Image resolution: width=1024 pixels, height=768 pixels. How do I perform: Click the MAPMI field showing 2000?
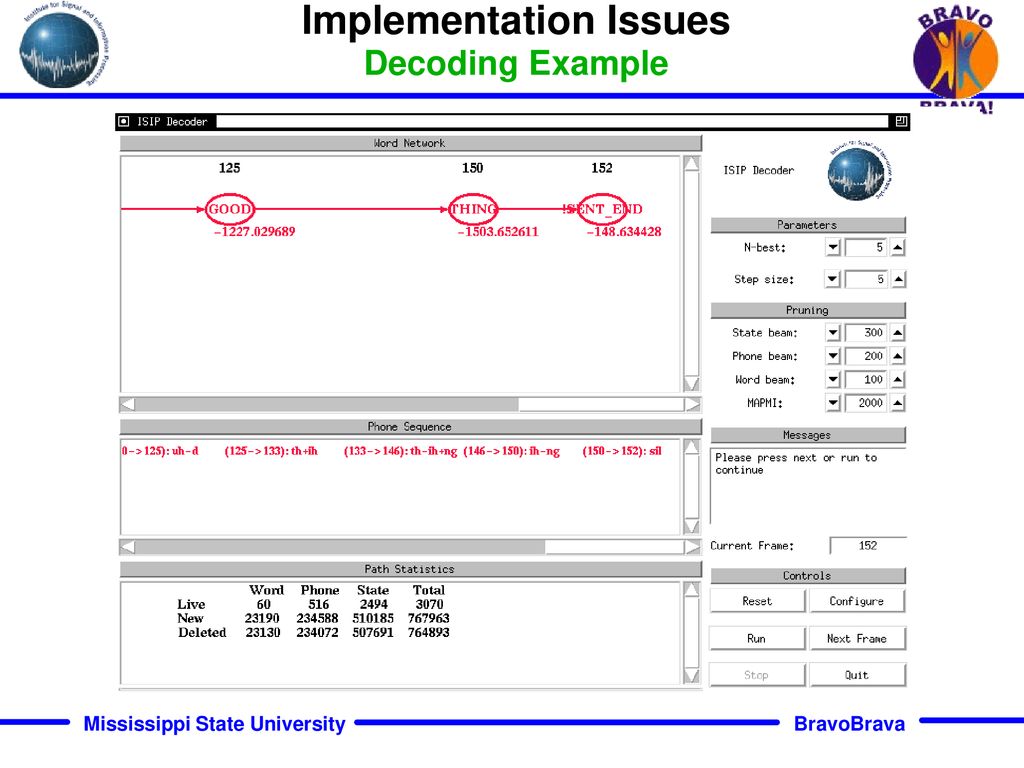pyautogui.click(x=866, y=404)
